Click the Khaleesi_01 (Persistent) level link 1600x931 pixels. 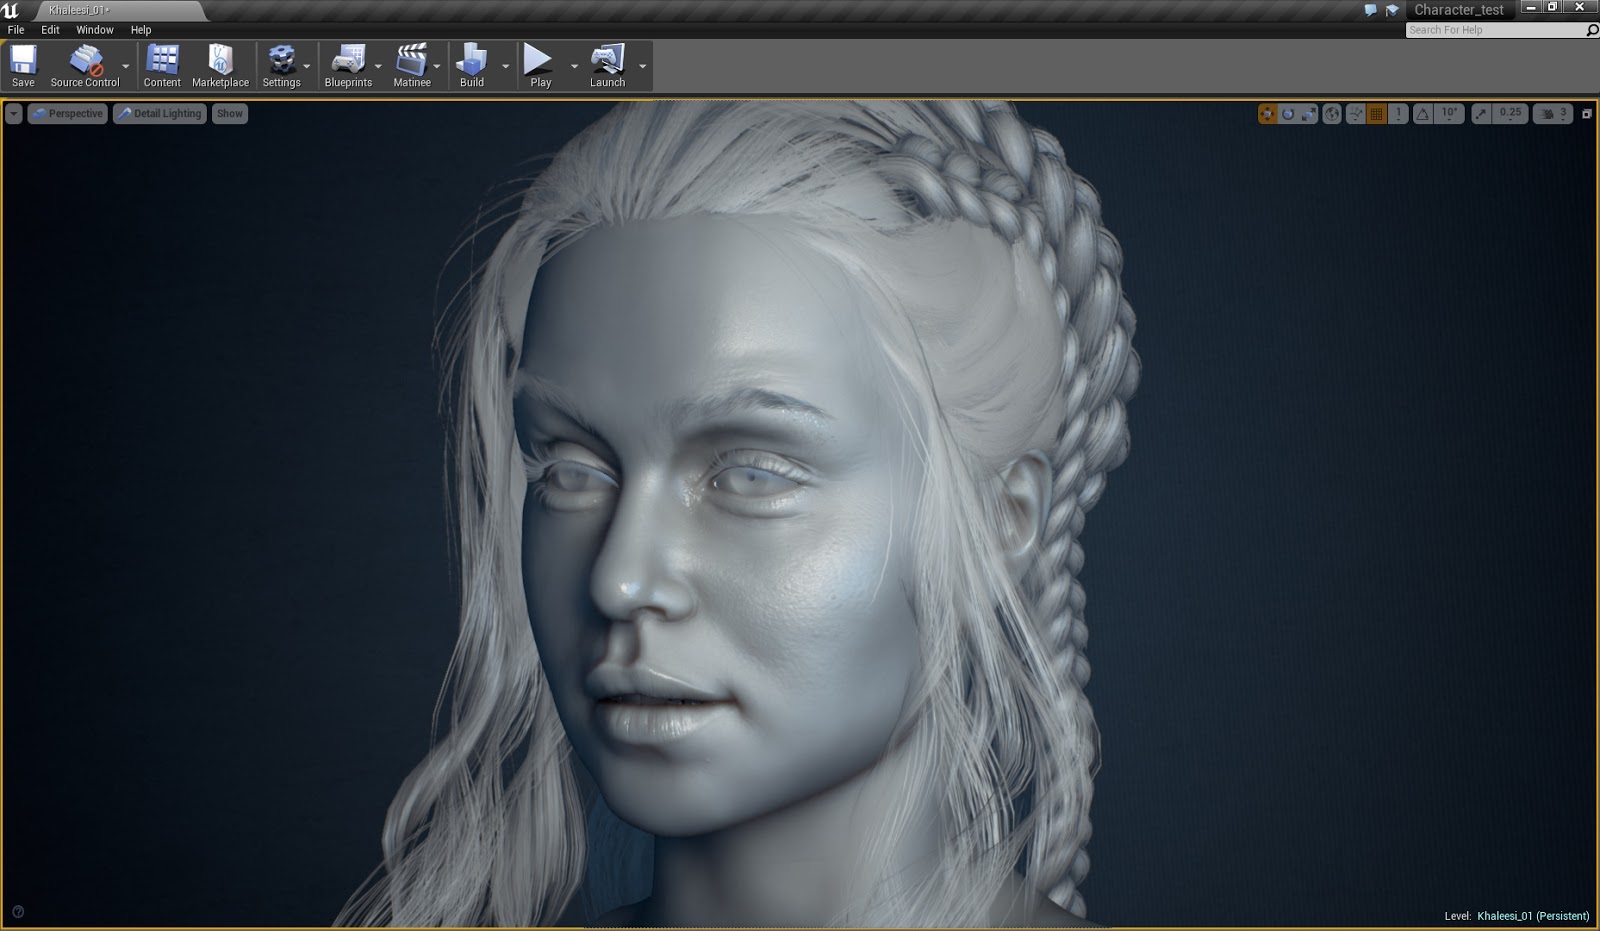tap(1533, 916)
